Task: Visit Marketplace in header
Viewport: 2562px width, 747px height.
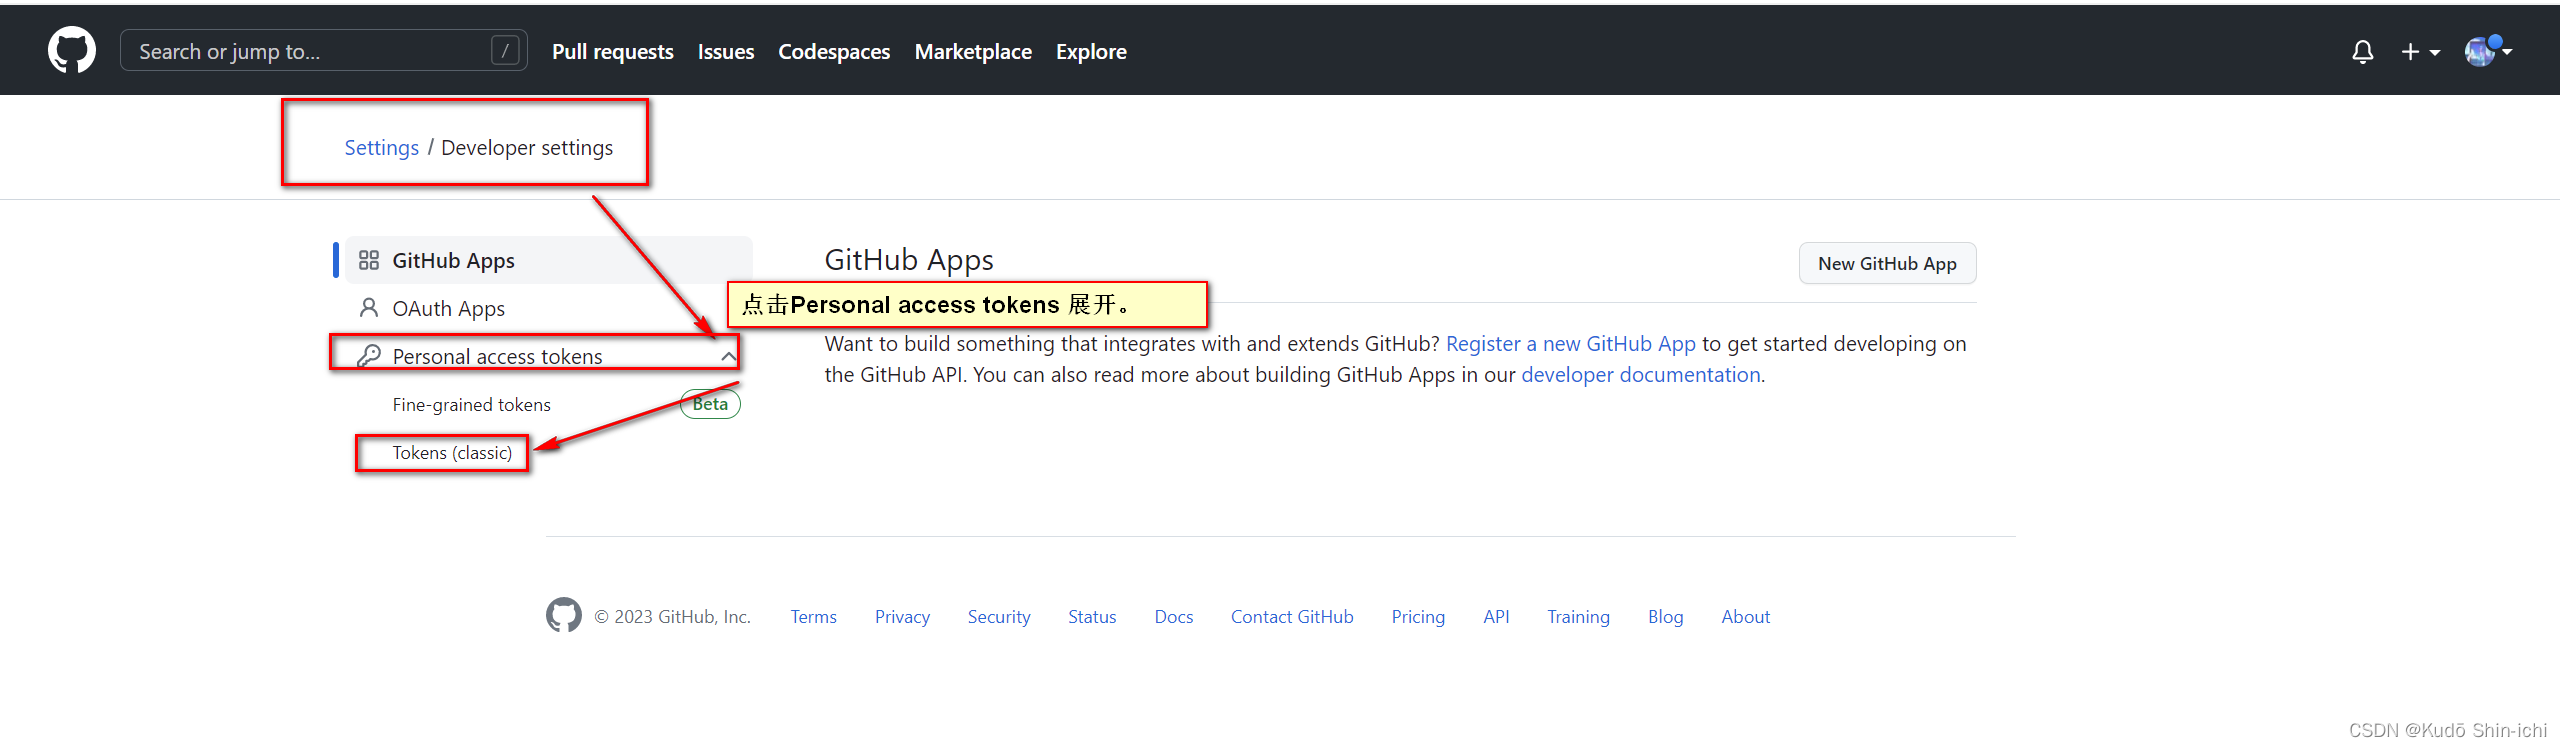Action: [973, 52]
